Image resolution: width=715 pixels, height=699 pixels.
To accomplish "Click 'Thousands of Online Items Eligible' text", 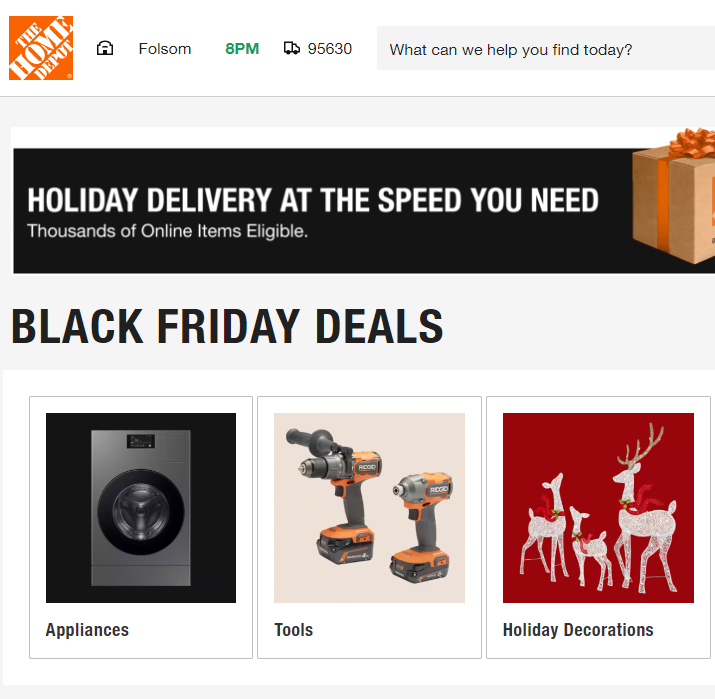I will click(167, 231).
